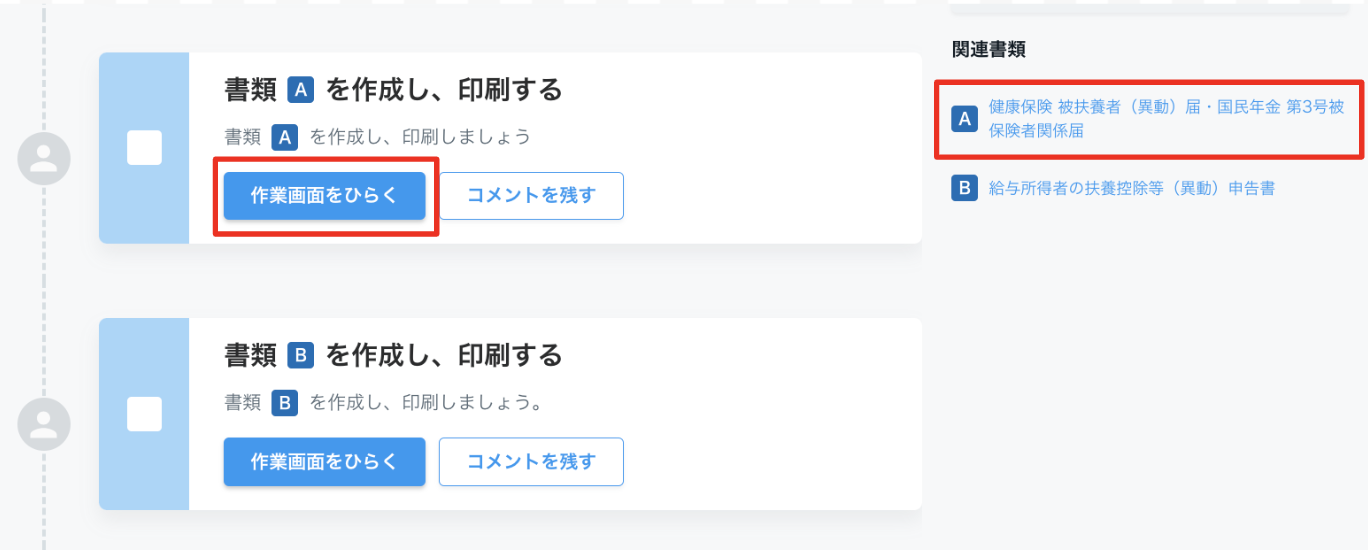Image resolution: width=1368 pixels, height=550 pixels.
Task: Click the assignee avatar beside the 書類 B task
Action: (44, 423)
